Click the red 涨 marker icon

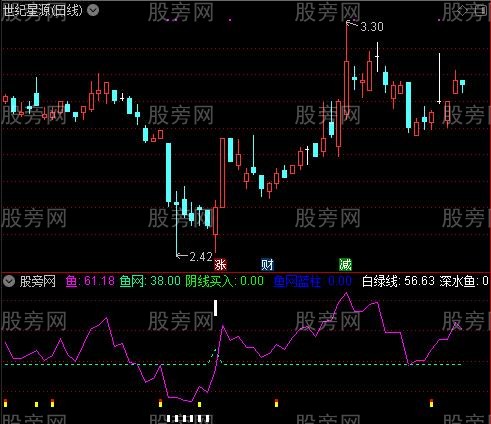click(220, 265)
